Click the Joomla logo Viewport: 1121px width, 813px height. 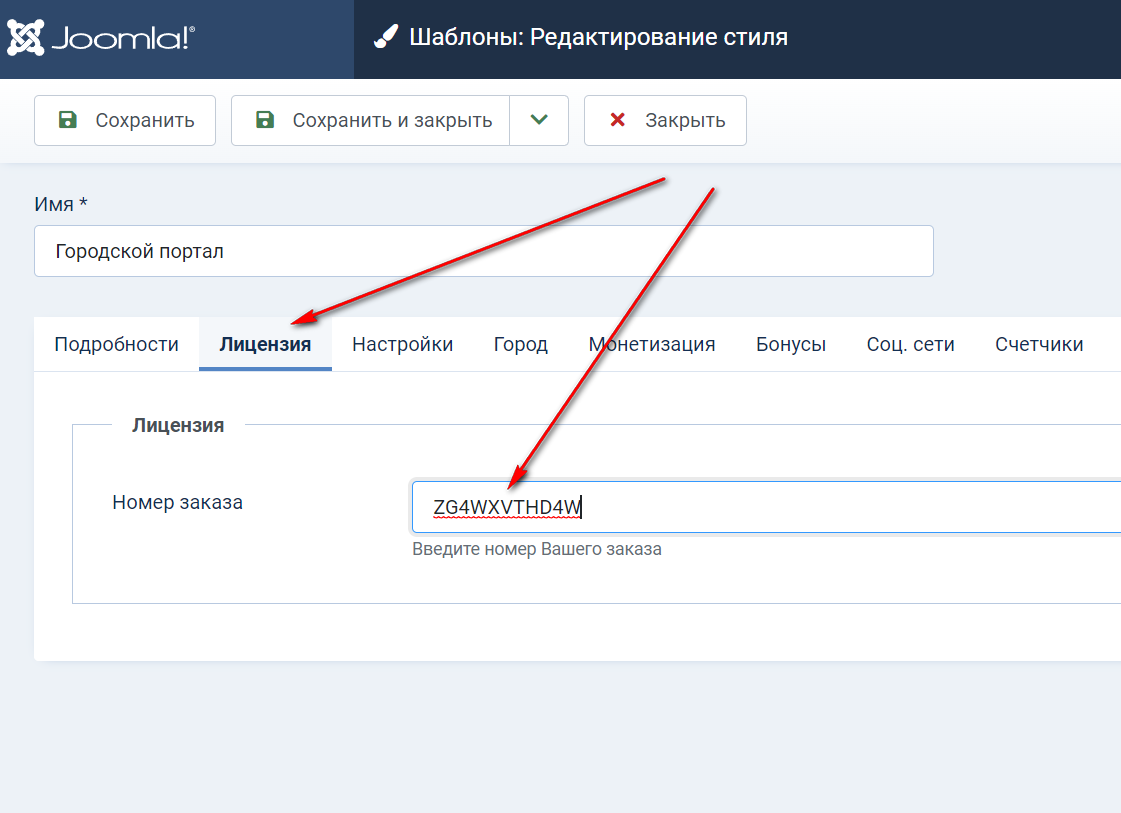[101, 38]
